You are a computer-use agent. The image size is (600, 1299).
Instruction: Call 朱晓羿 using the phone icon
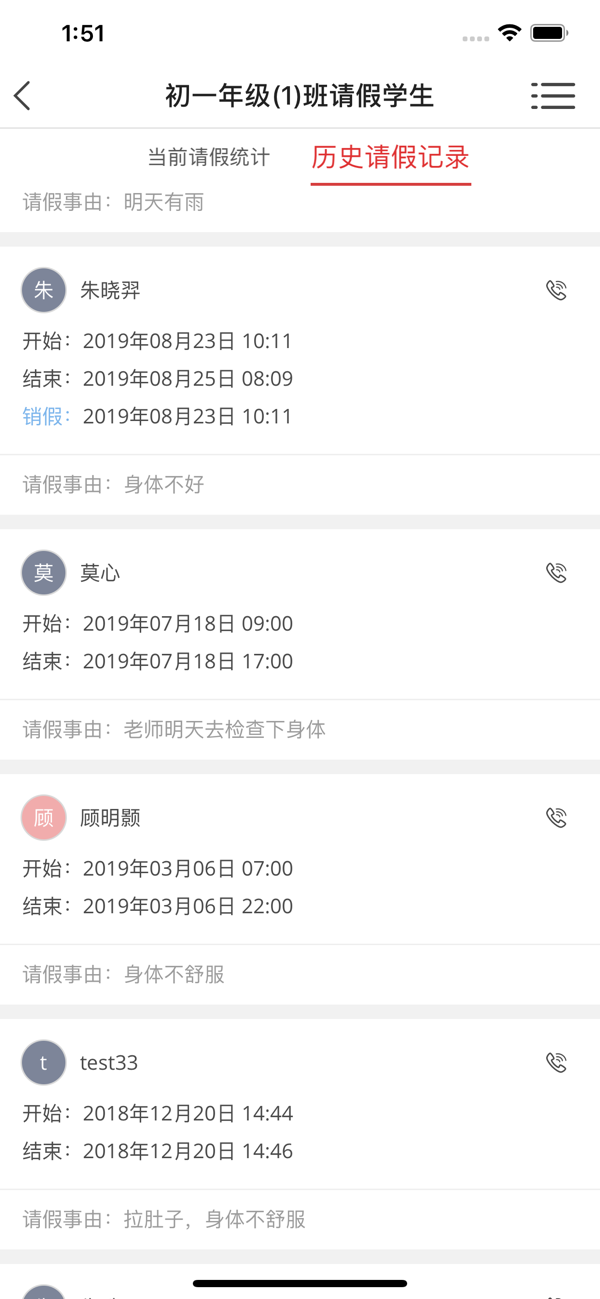(557, 290)
